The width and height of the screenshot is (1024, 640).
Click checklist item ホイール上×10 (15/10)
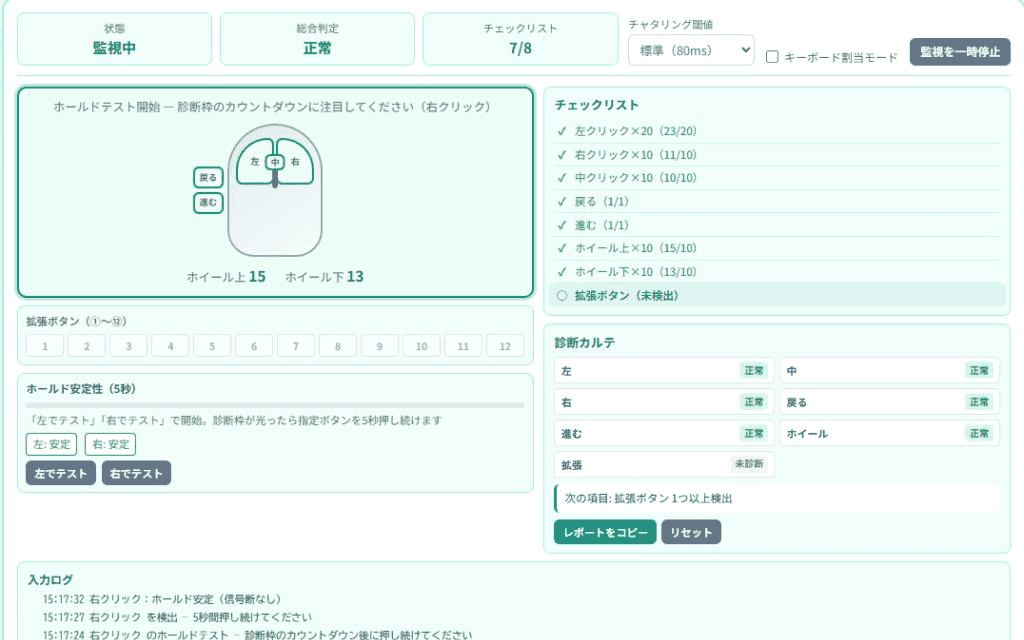[x=777, y=248]
